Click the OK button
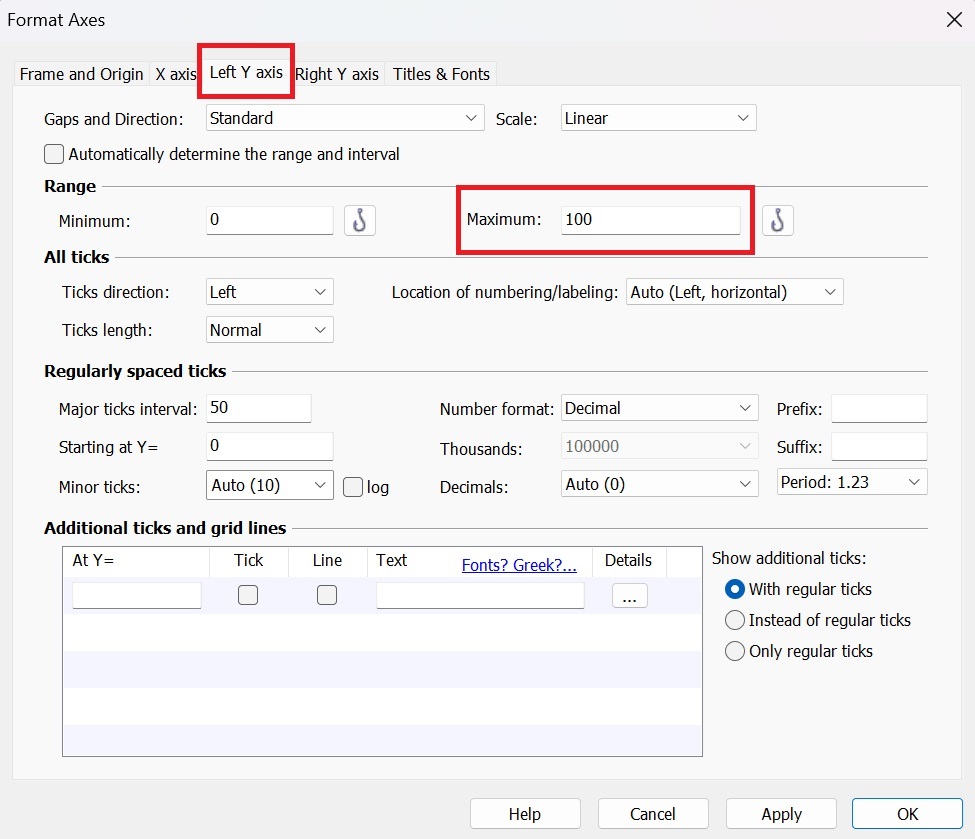This screenshot has height=839, width=975. [x=907, y=814]
